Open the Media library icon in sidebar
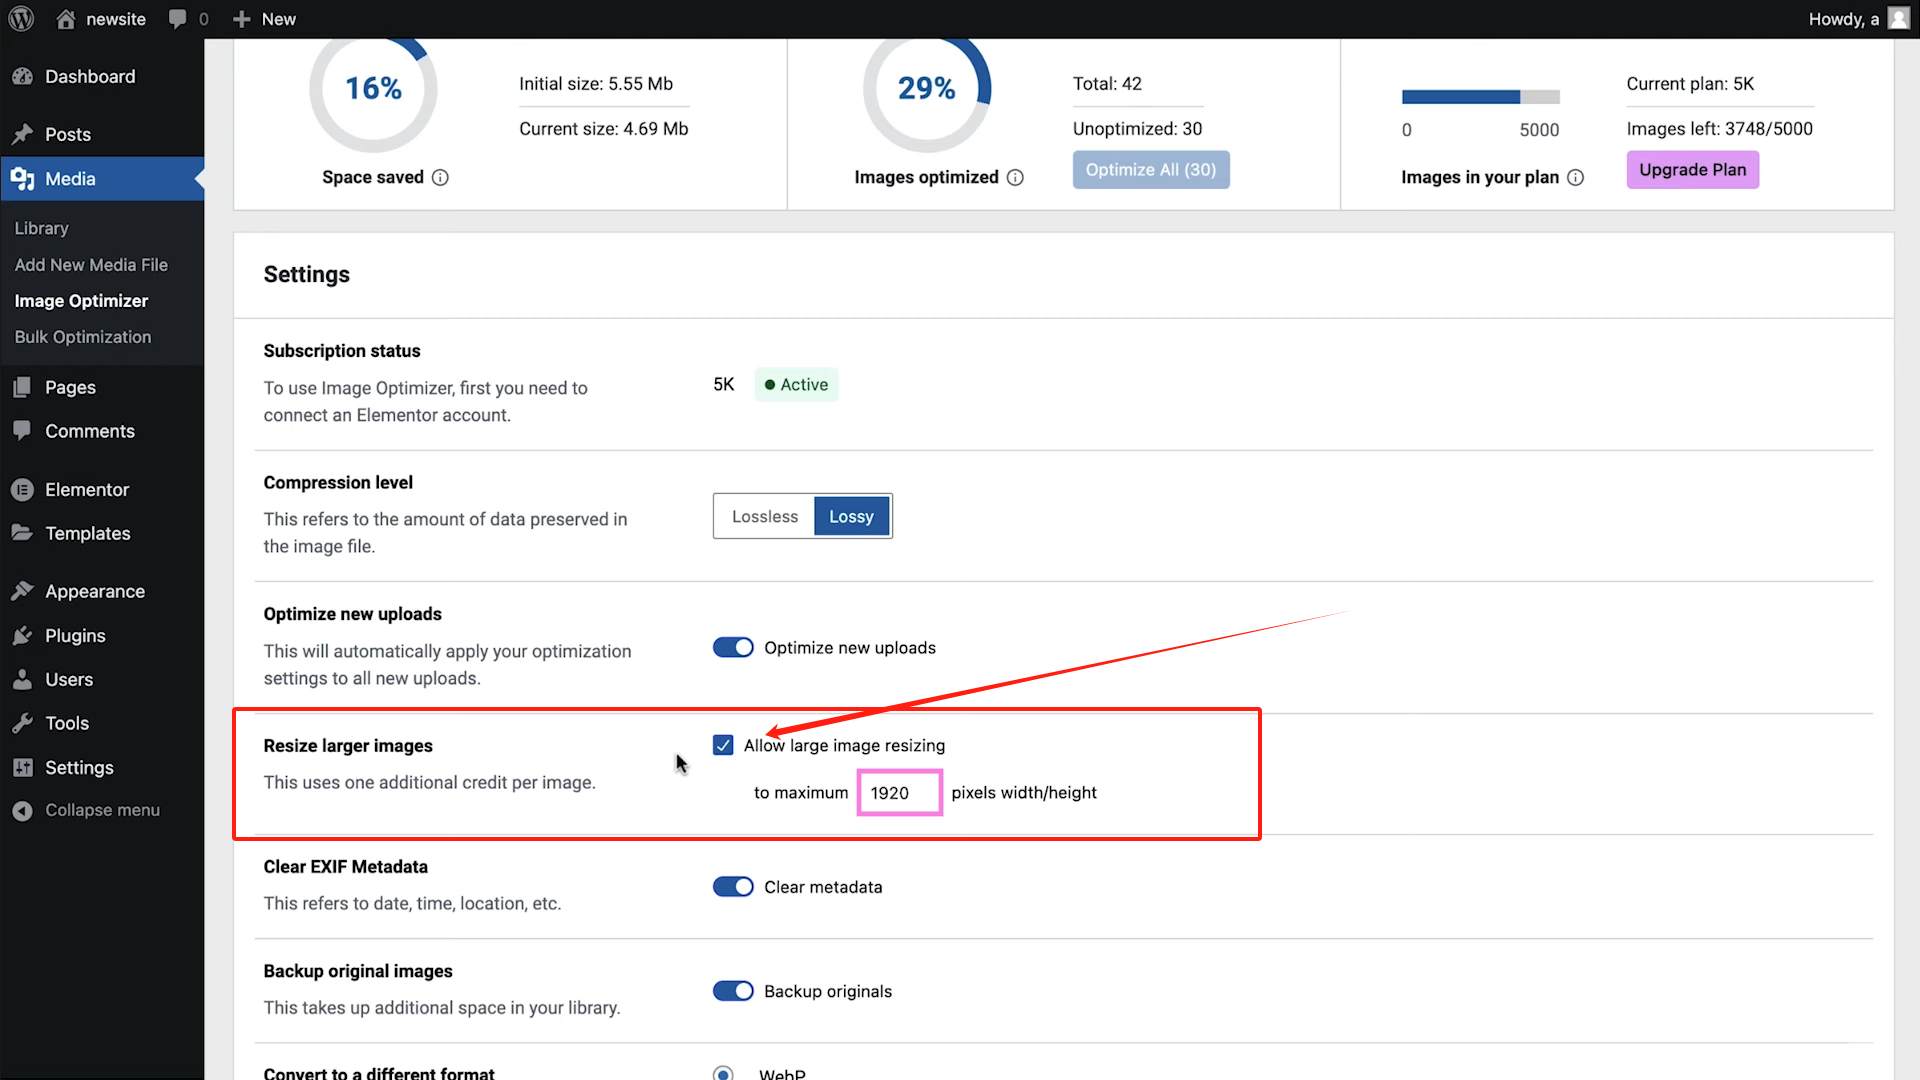 23,179
